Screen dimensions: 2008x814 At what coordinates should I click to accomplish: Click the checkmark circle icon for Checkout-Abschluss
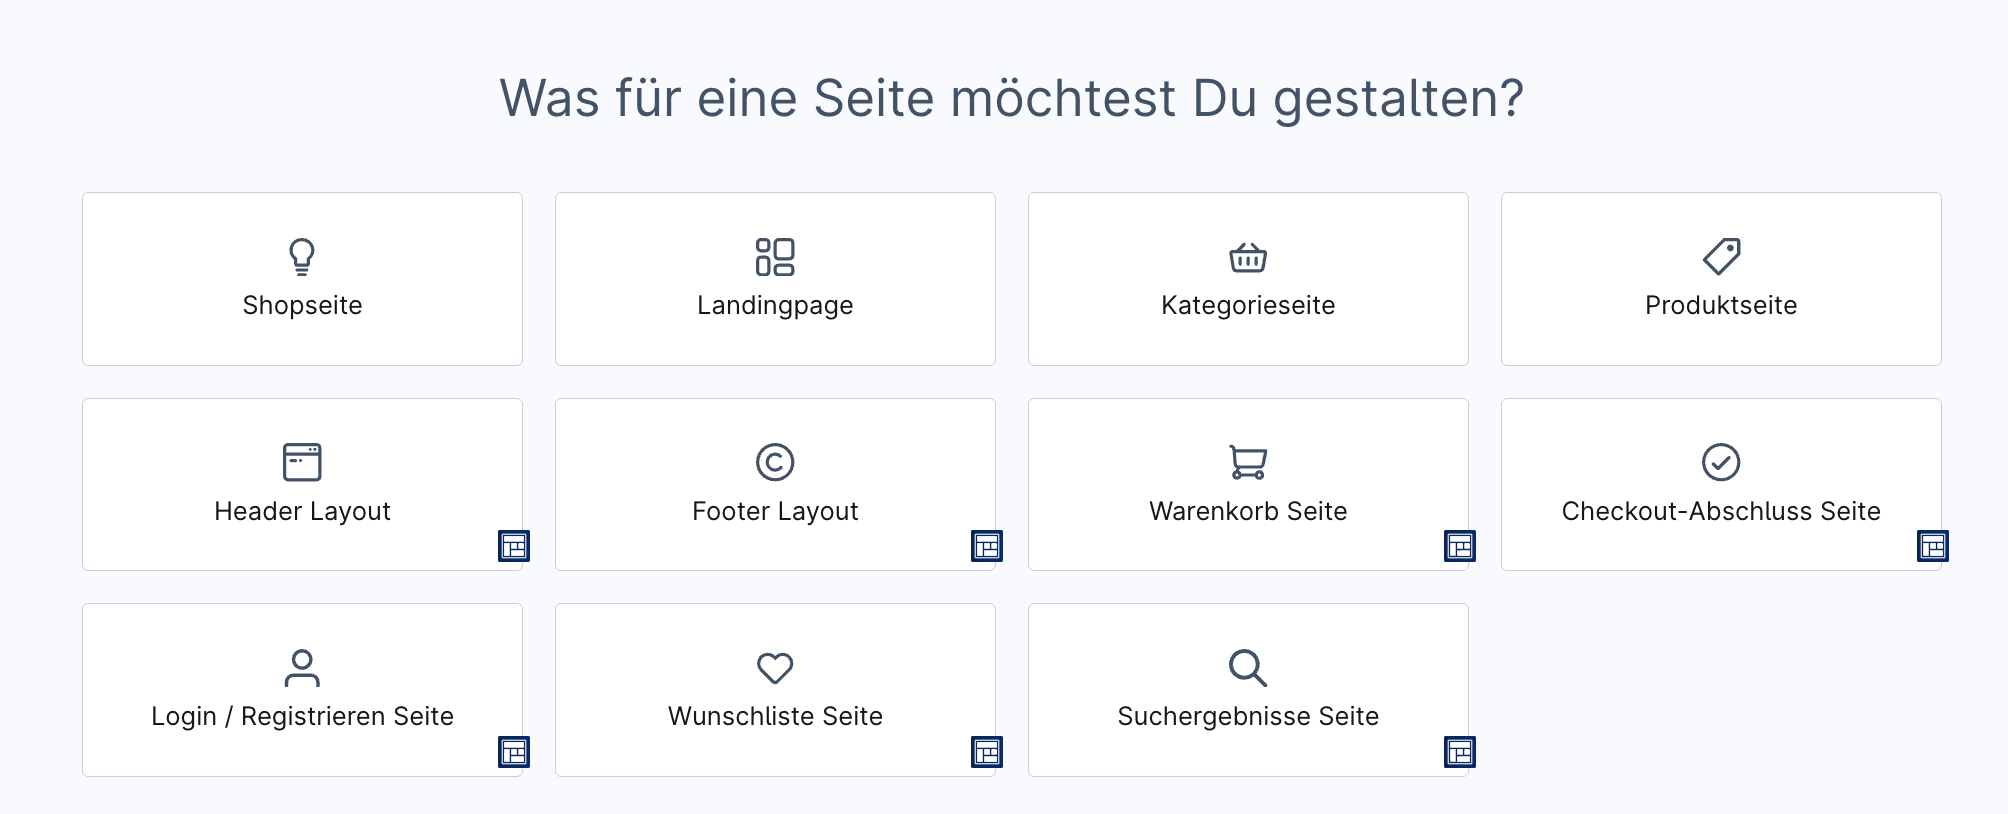(1721, 462)
